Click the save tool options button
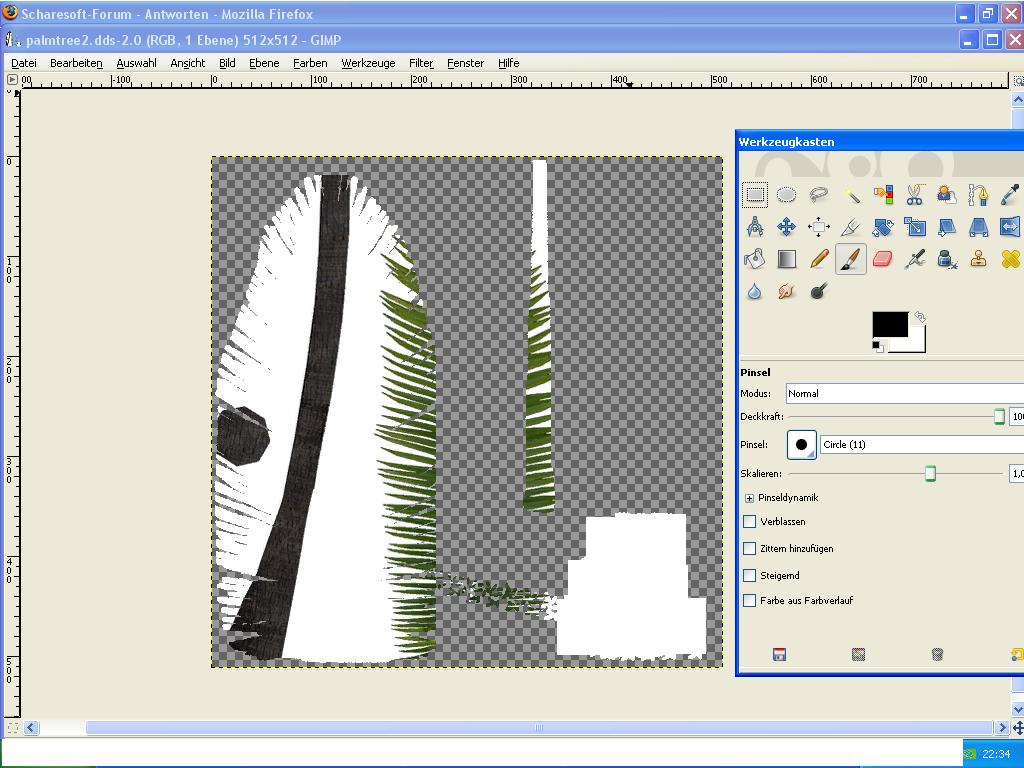Viewport: 1024px width, 768px height. [779, 654]
